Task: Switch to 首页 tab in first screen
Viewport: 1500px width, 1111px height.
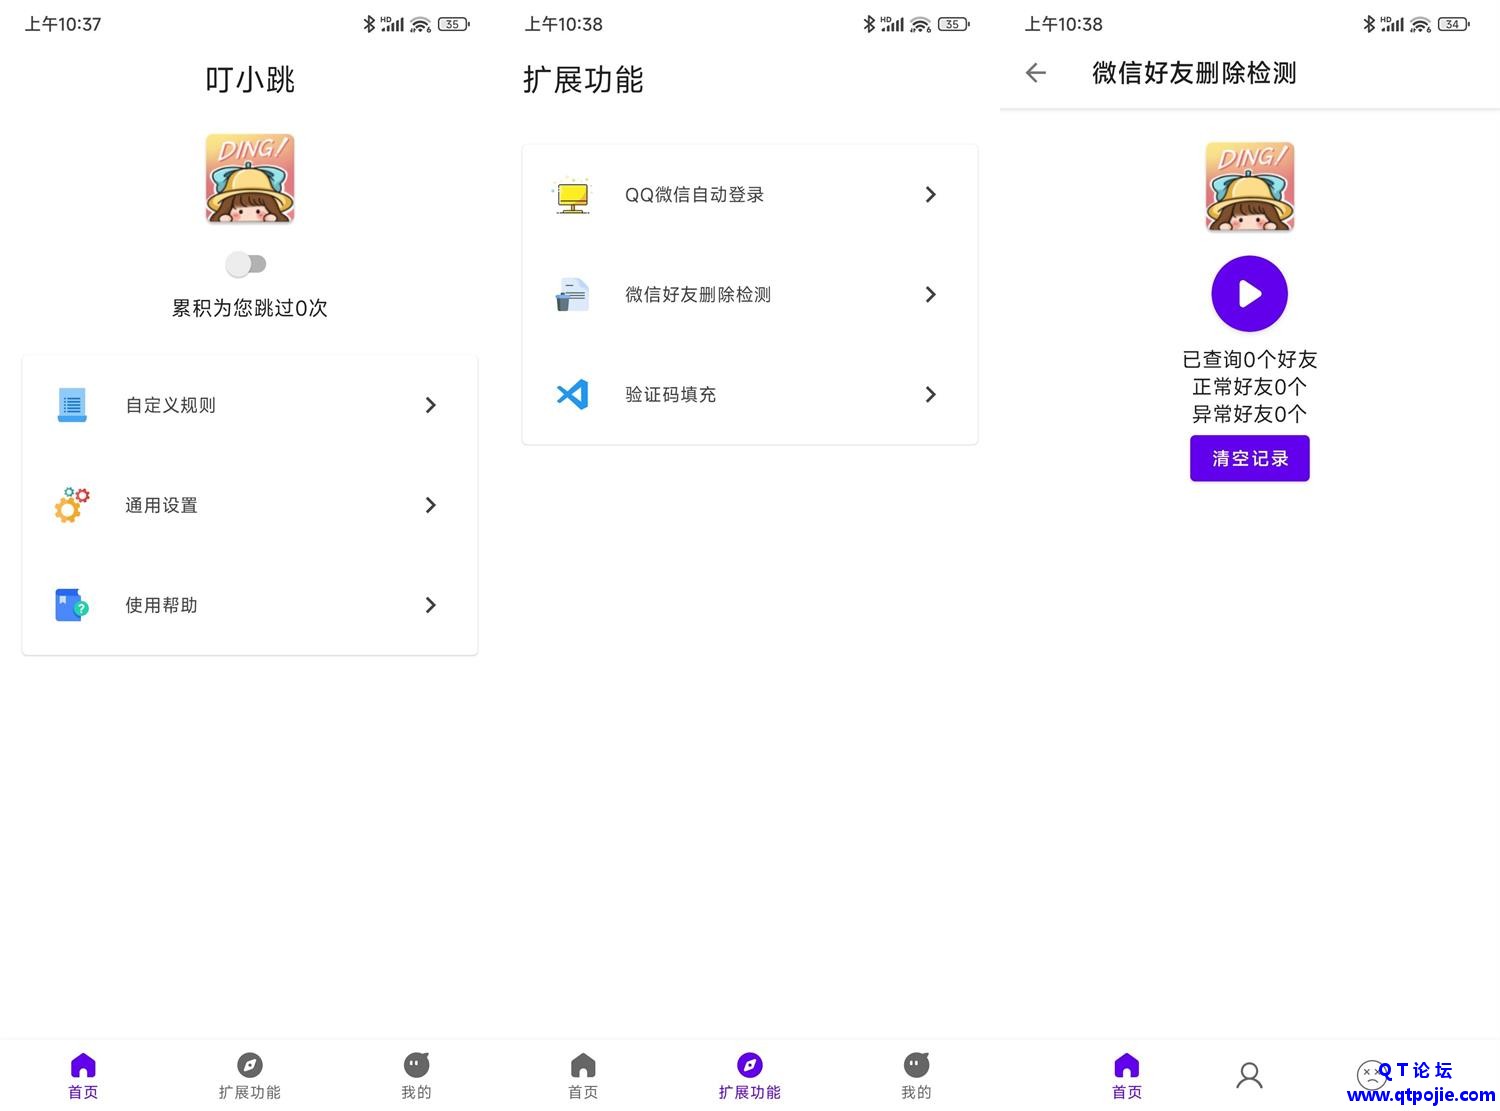Action: (x=83, y=1076)
